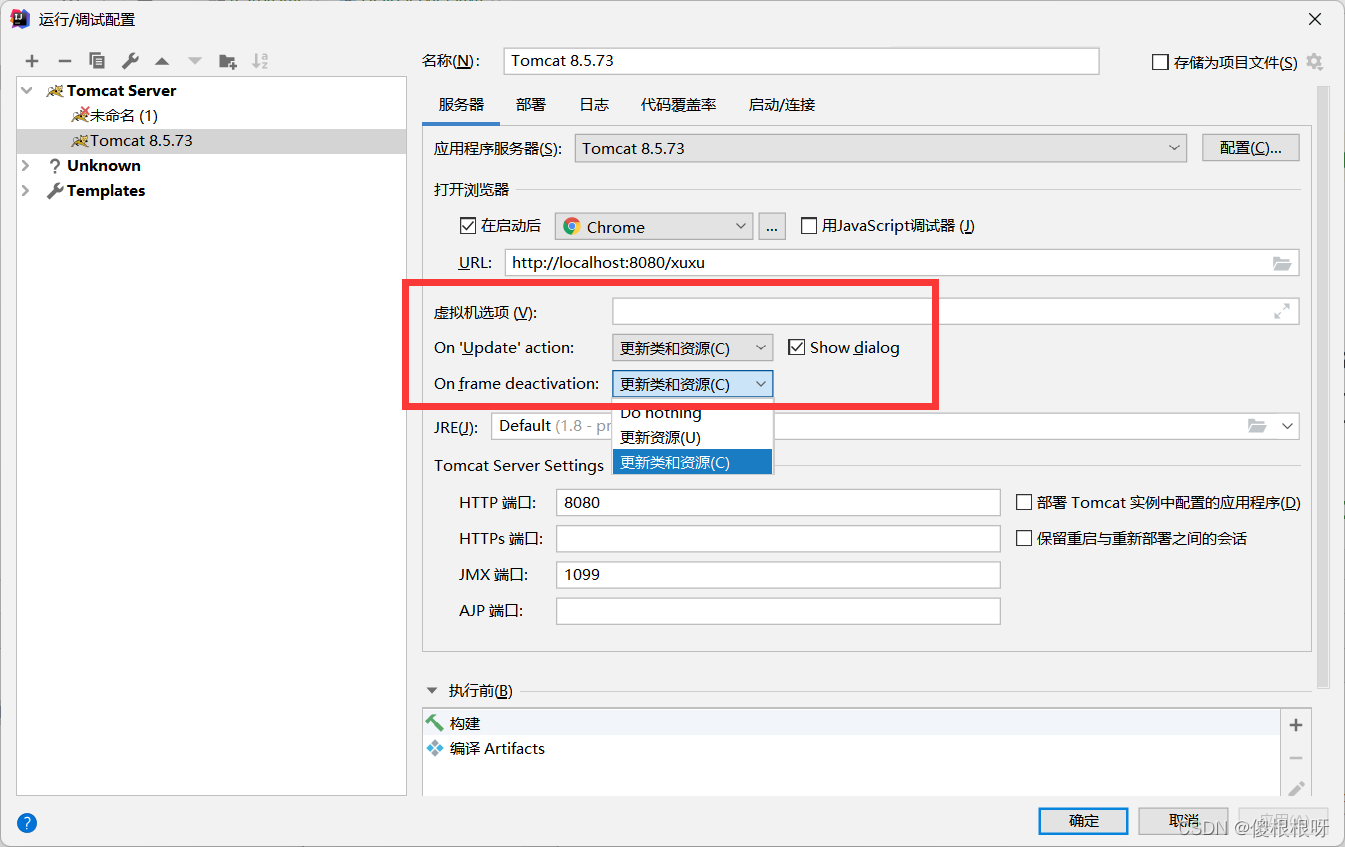The height and width of the screenshot is (847, 1345).
Task: Enable 部署 Tomcat 实例中配置的应用程序 checkbox
Action: 1024,502
